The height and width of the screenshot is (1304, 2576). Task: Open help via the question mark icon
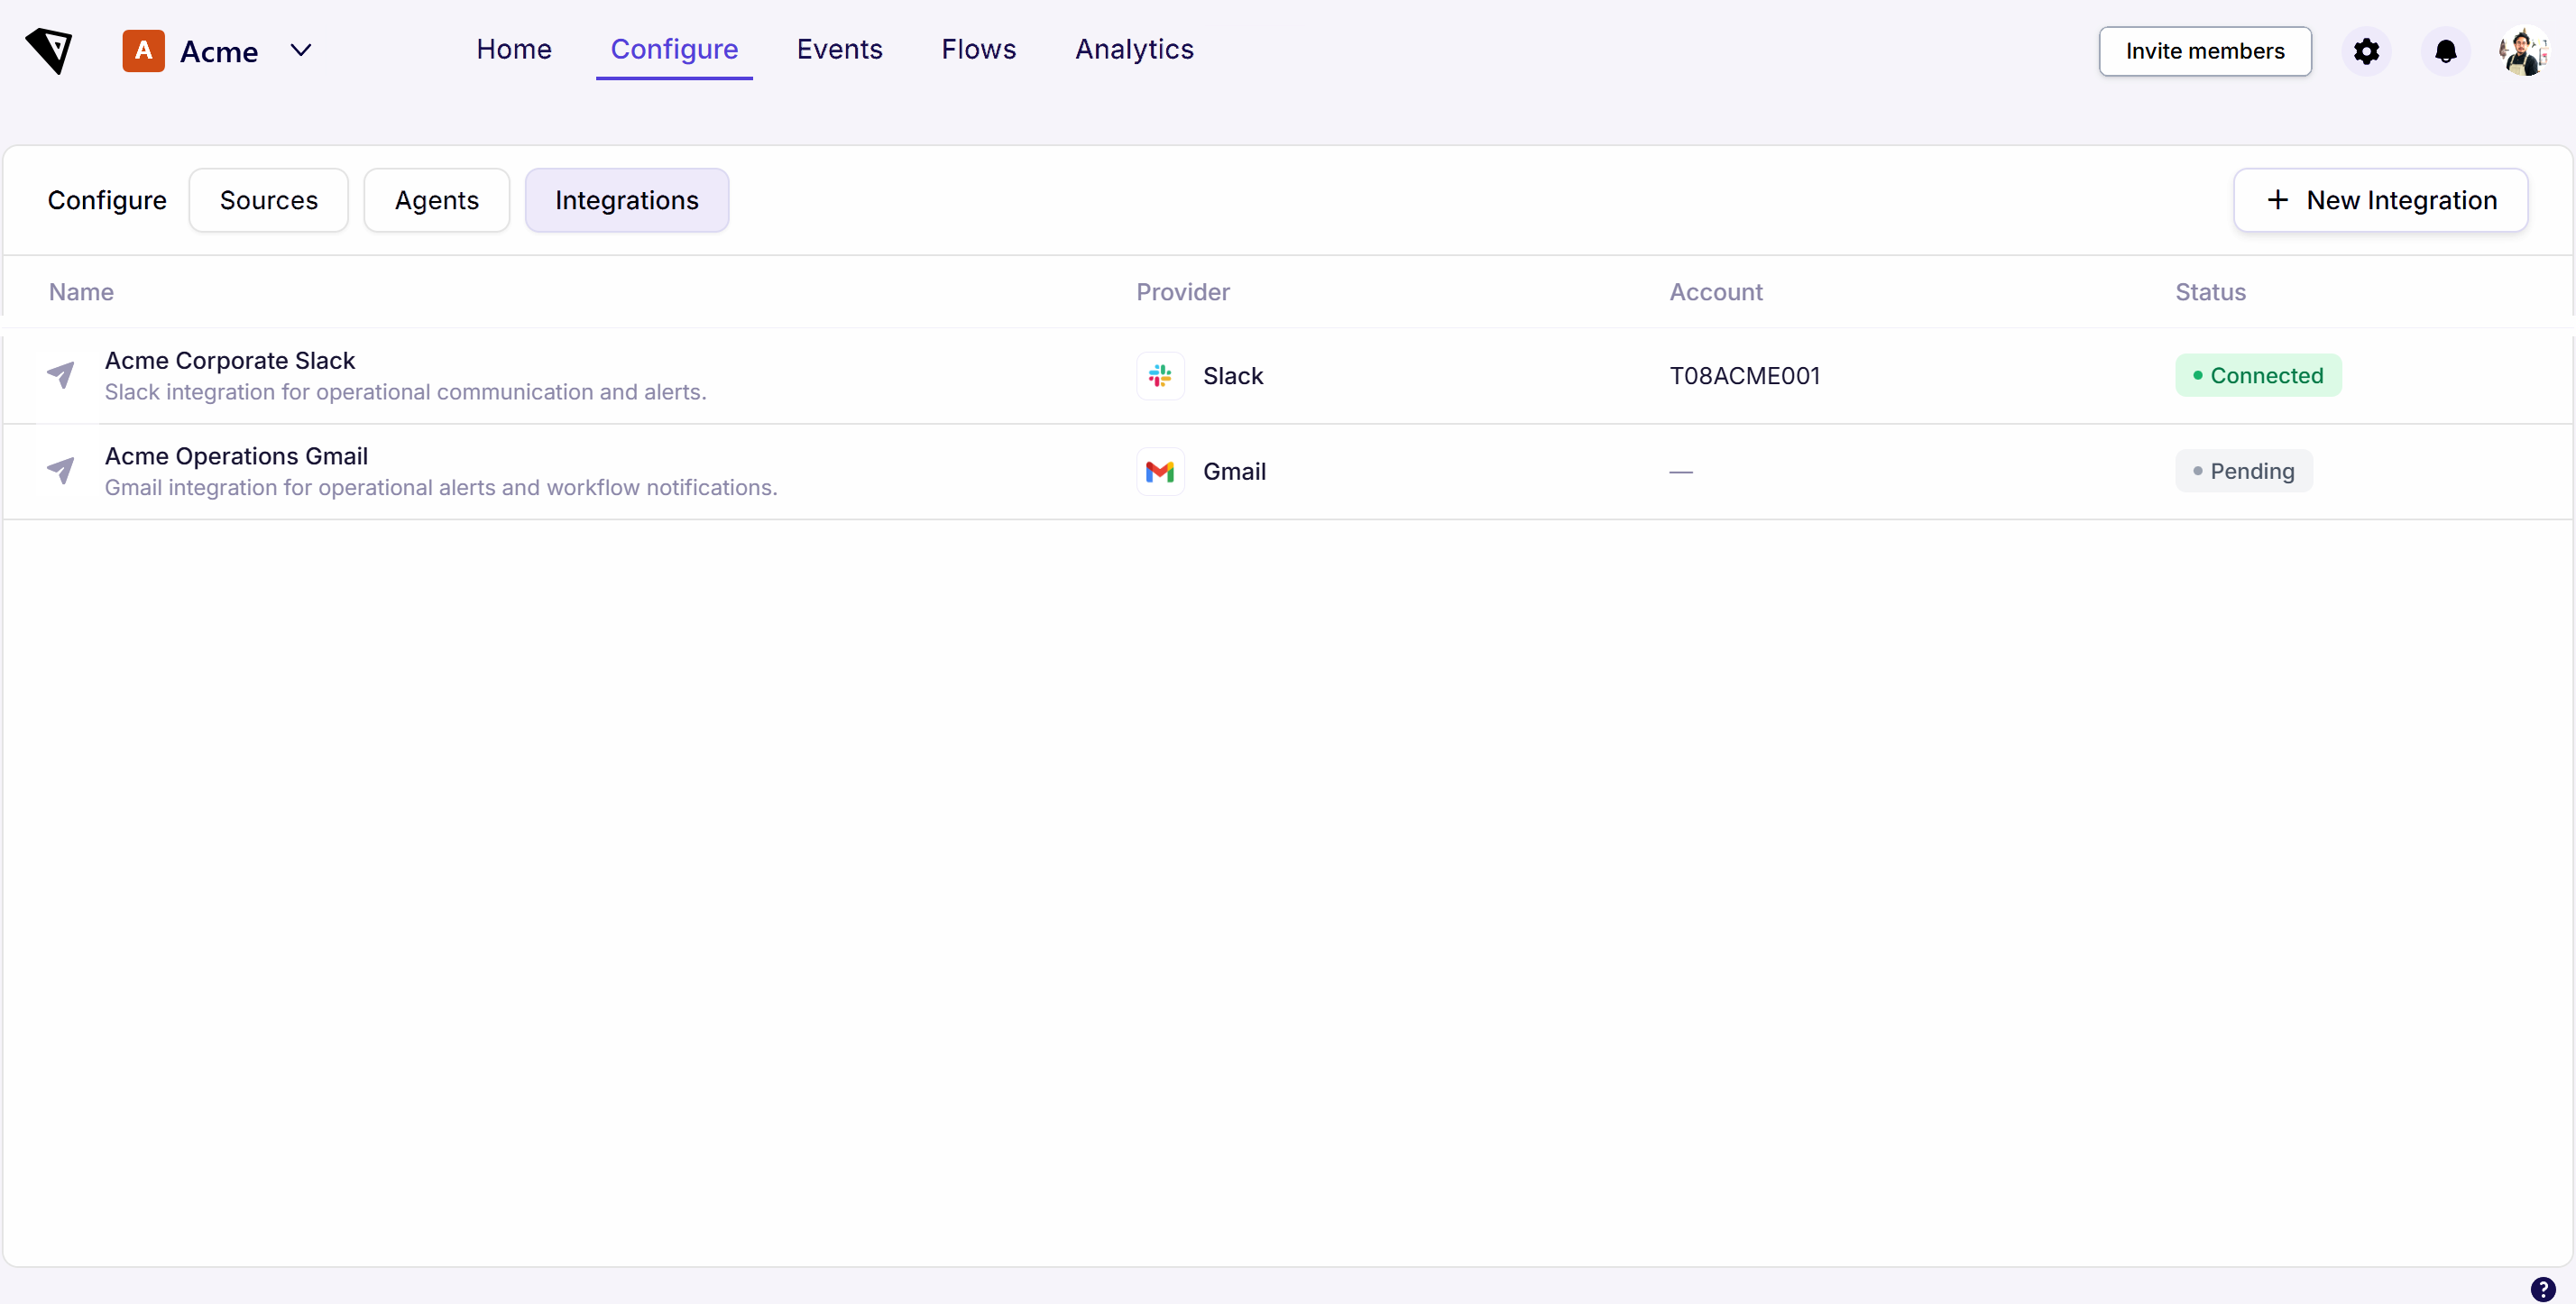2542,1288
